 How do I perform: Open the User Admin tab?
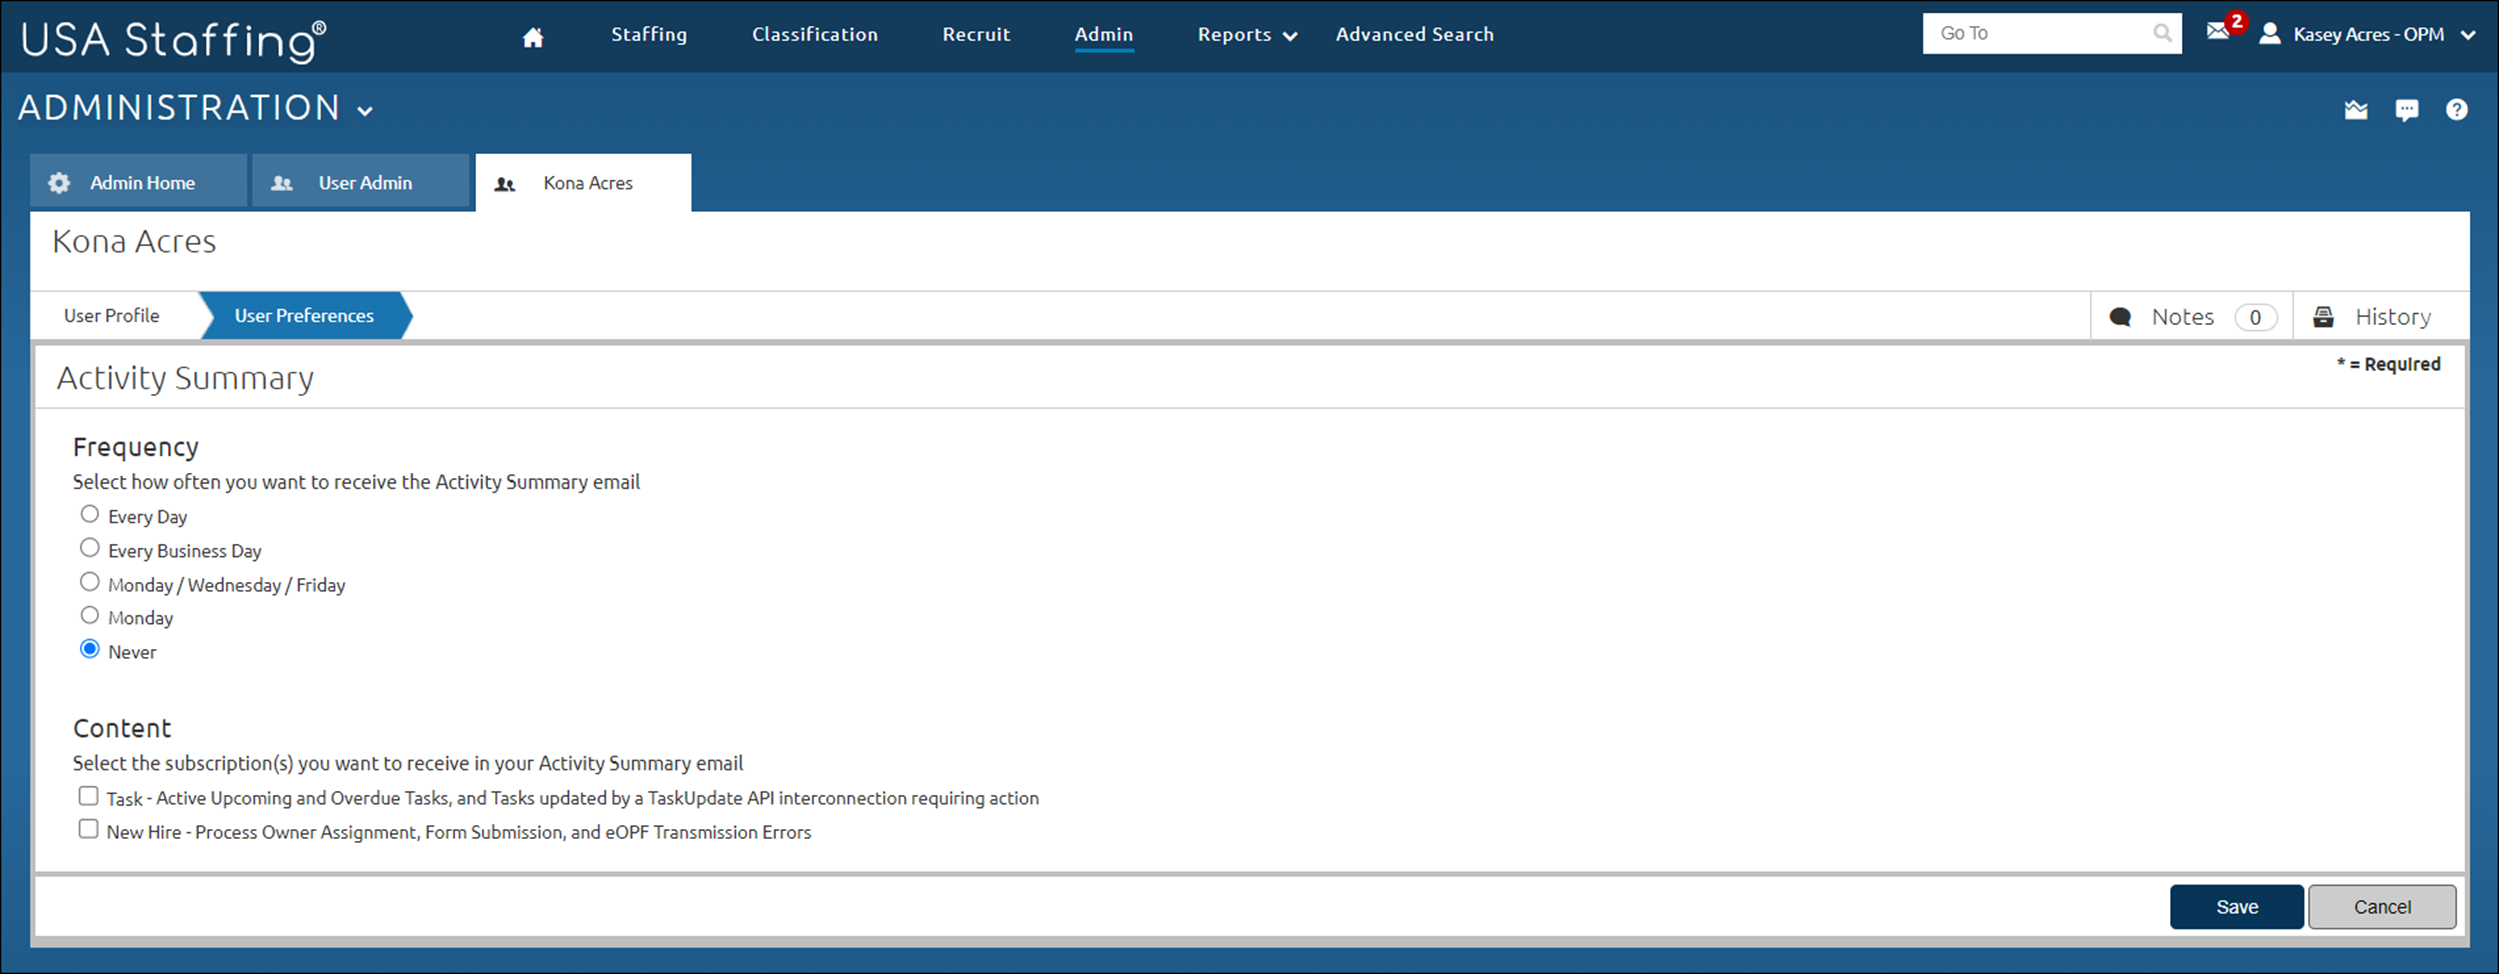364,182
